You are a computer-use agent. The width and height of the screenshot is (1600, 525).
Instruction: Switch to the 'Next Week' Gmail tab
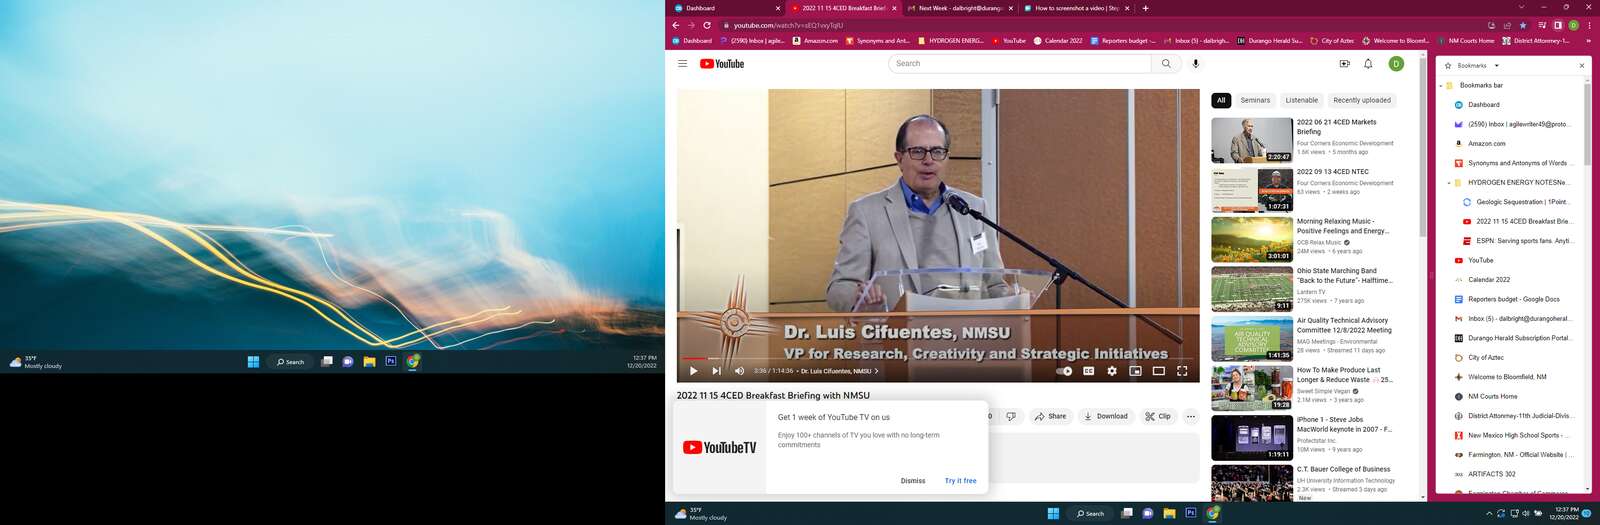pyautogui.click(x=960, y=8)
